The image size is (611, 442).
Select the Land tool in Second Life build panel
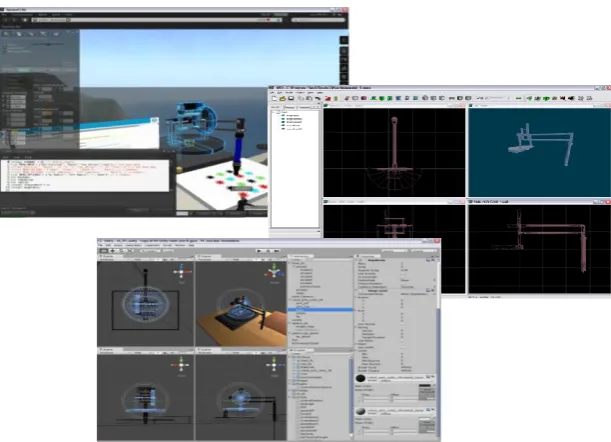click(x=56, y=34)
